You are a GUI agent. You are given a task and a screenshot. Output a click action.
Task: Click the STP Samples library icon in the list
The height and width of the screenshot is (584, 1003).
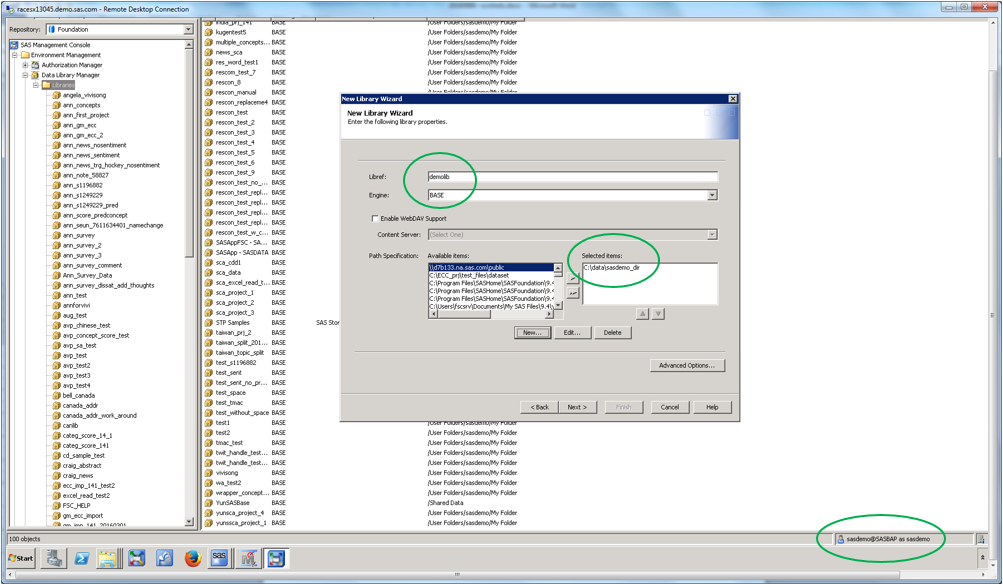[209, 322]
